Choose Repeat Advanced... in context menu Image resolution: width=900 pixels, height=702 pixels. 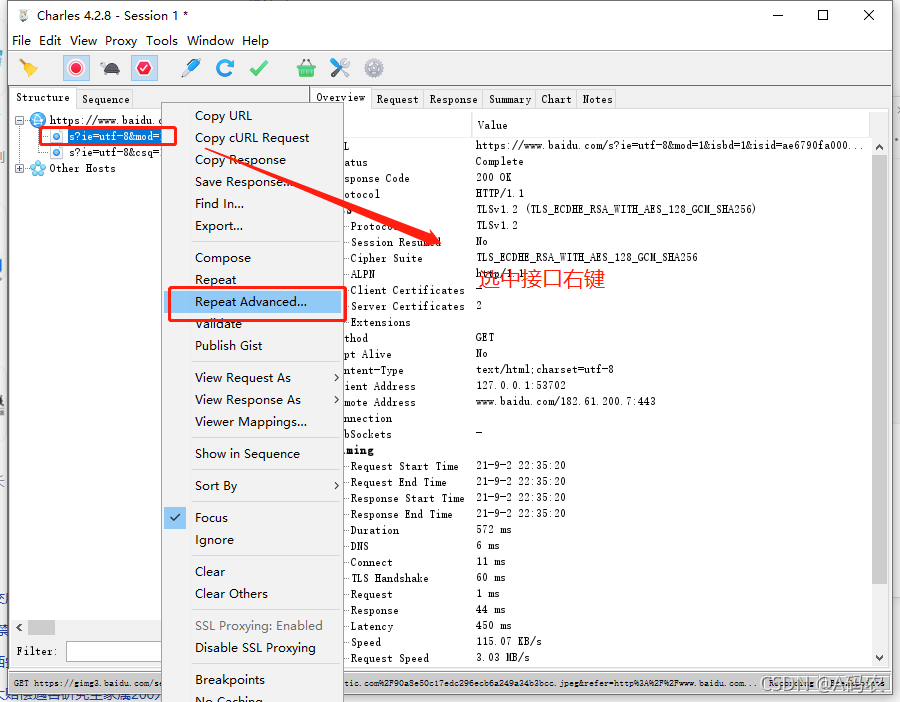[x=254, y=302]
